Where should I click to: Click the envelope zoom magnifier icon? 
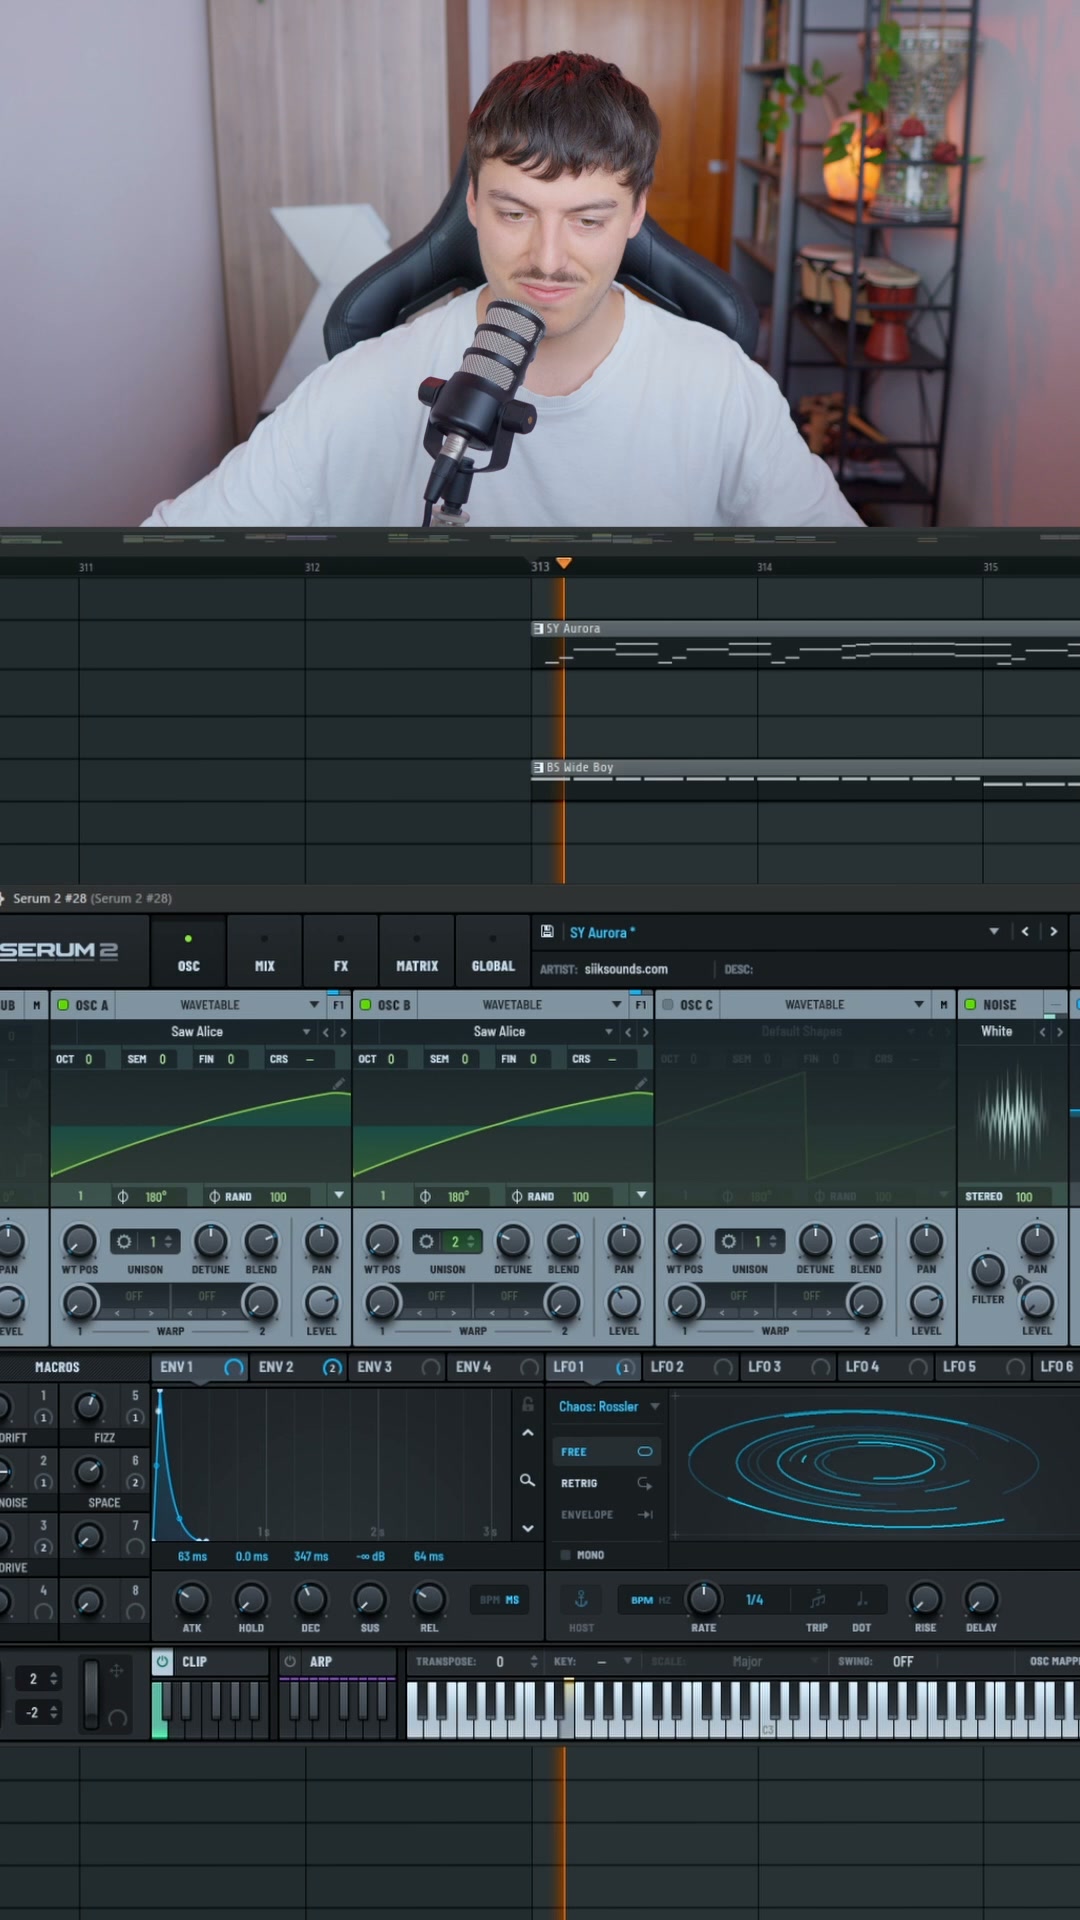coord(527,1480)
